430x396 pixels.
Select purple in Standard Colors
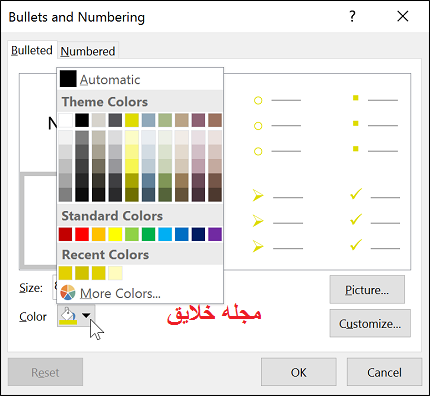coord(215,234)
